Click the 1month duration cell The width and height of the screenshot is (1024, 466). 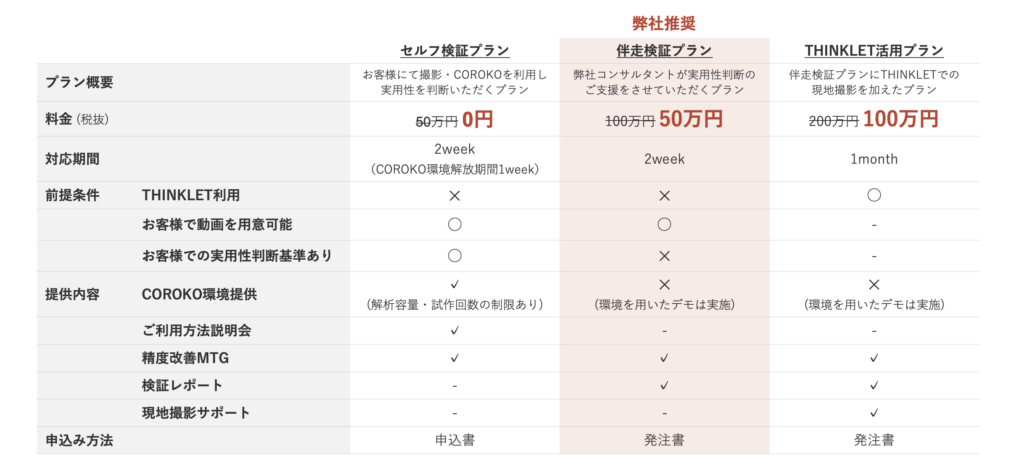pos(874,159)
